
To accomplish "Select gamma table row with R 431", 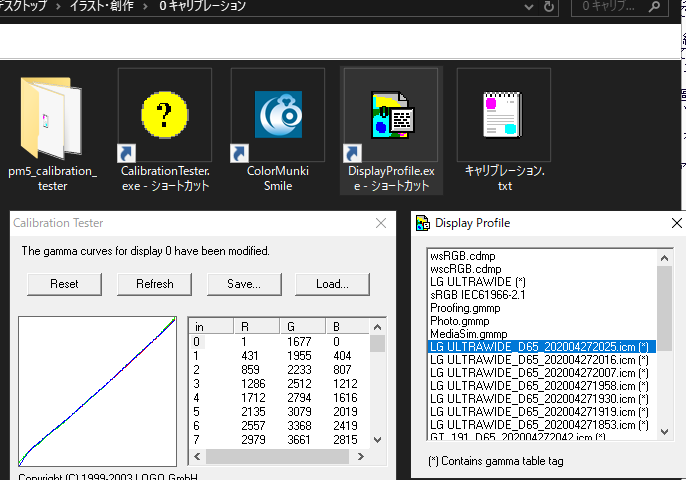I will 279,356.
